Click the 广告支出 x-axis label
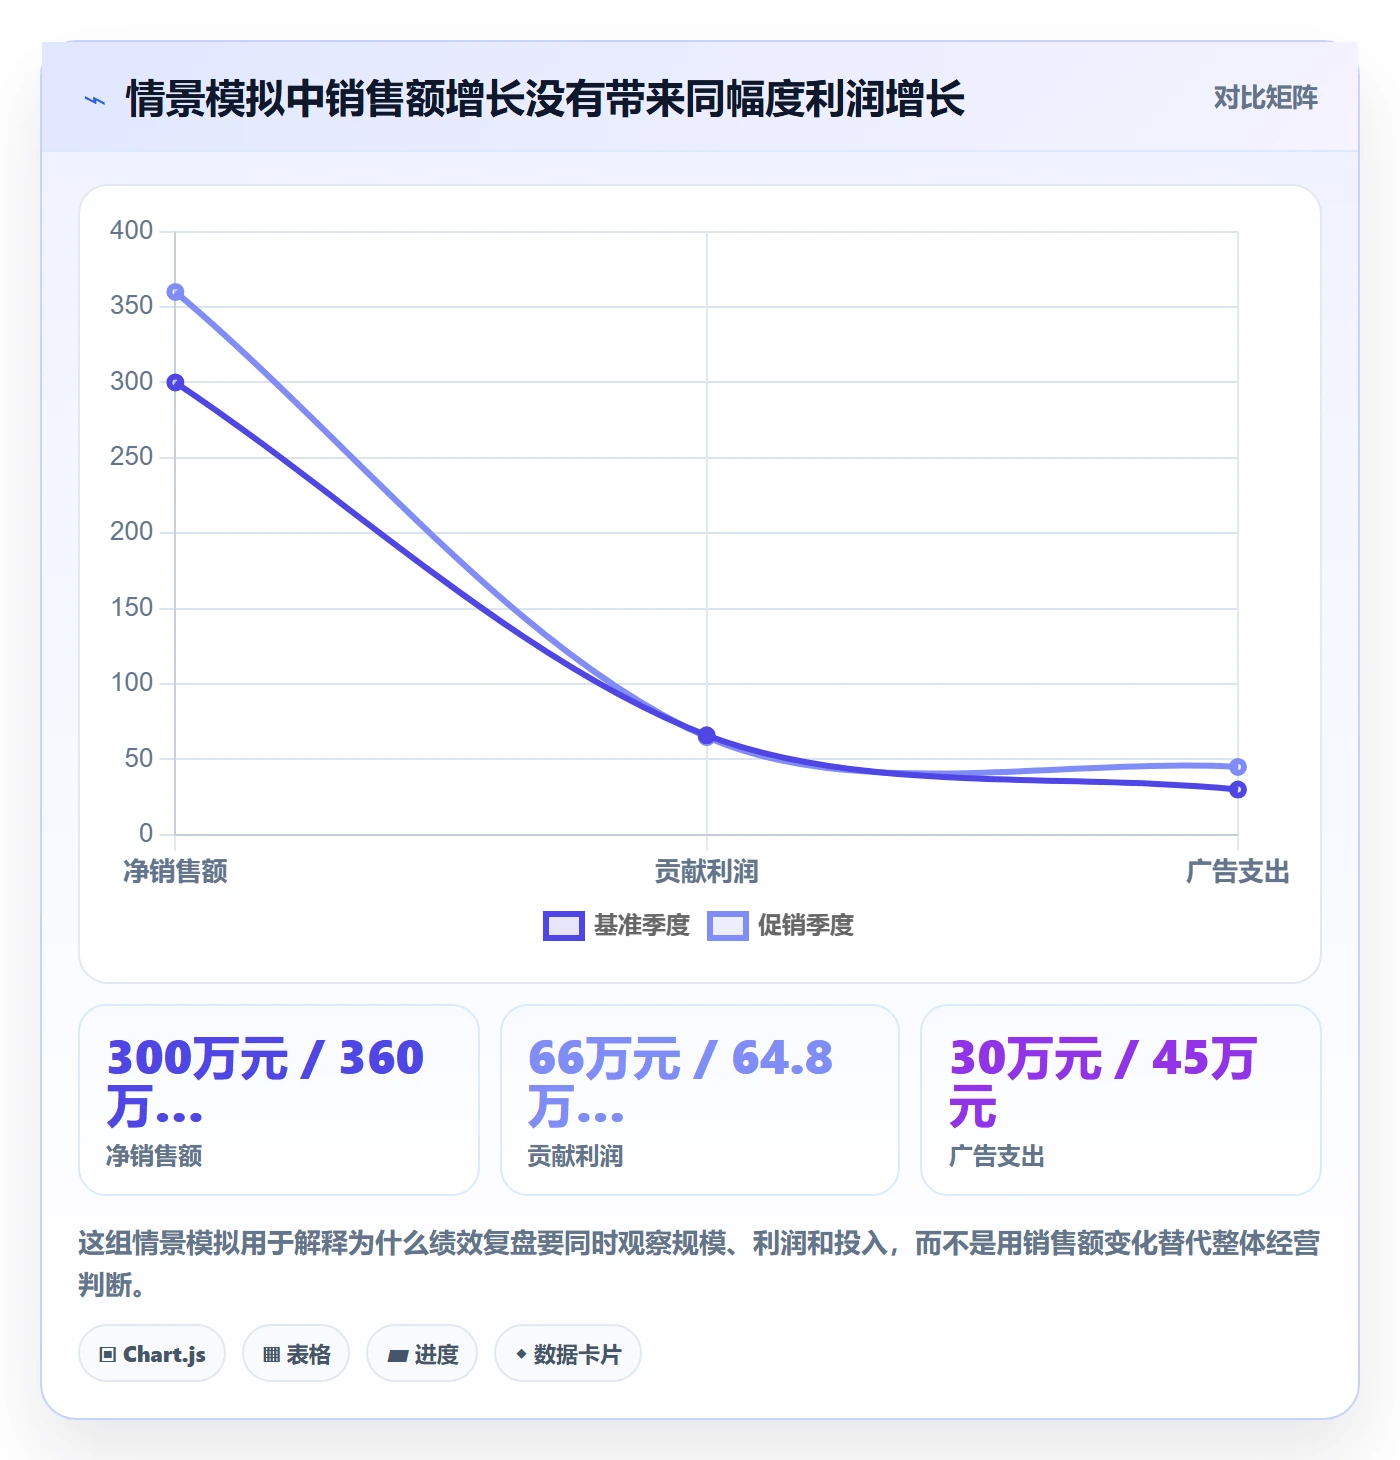The image size is (1400, 1460). 1238,872
